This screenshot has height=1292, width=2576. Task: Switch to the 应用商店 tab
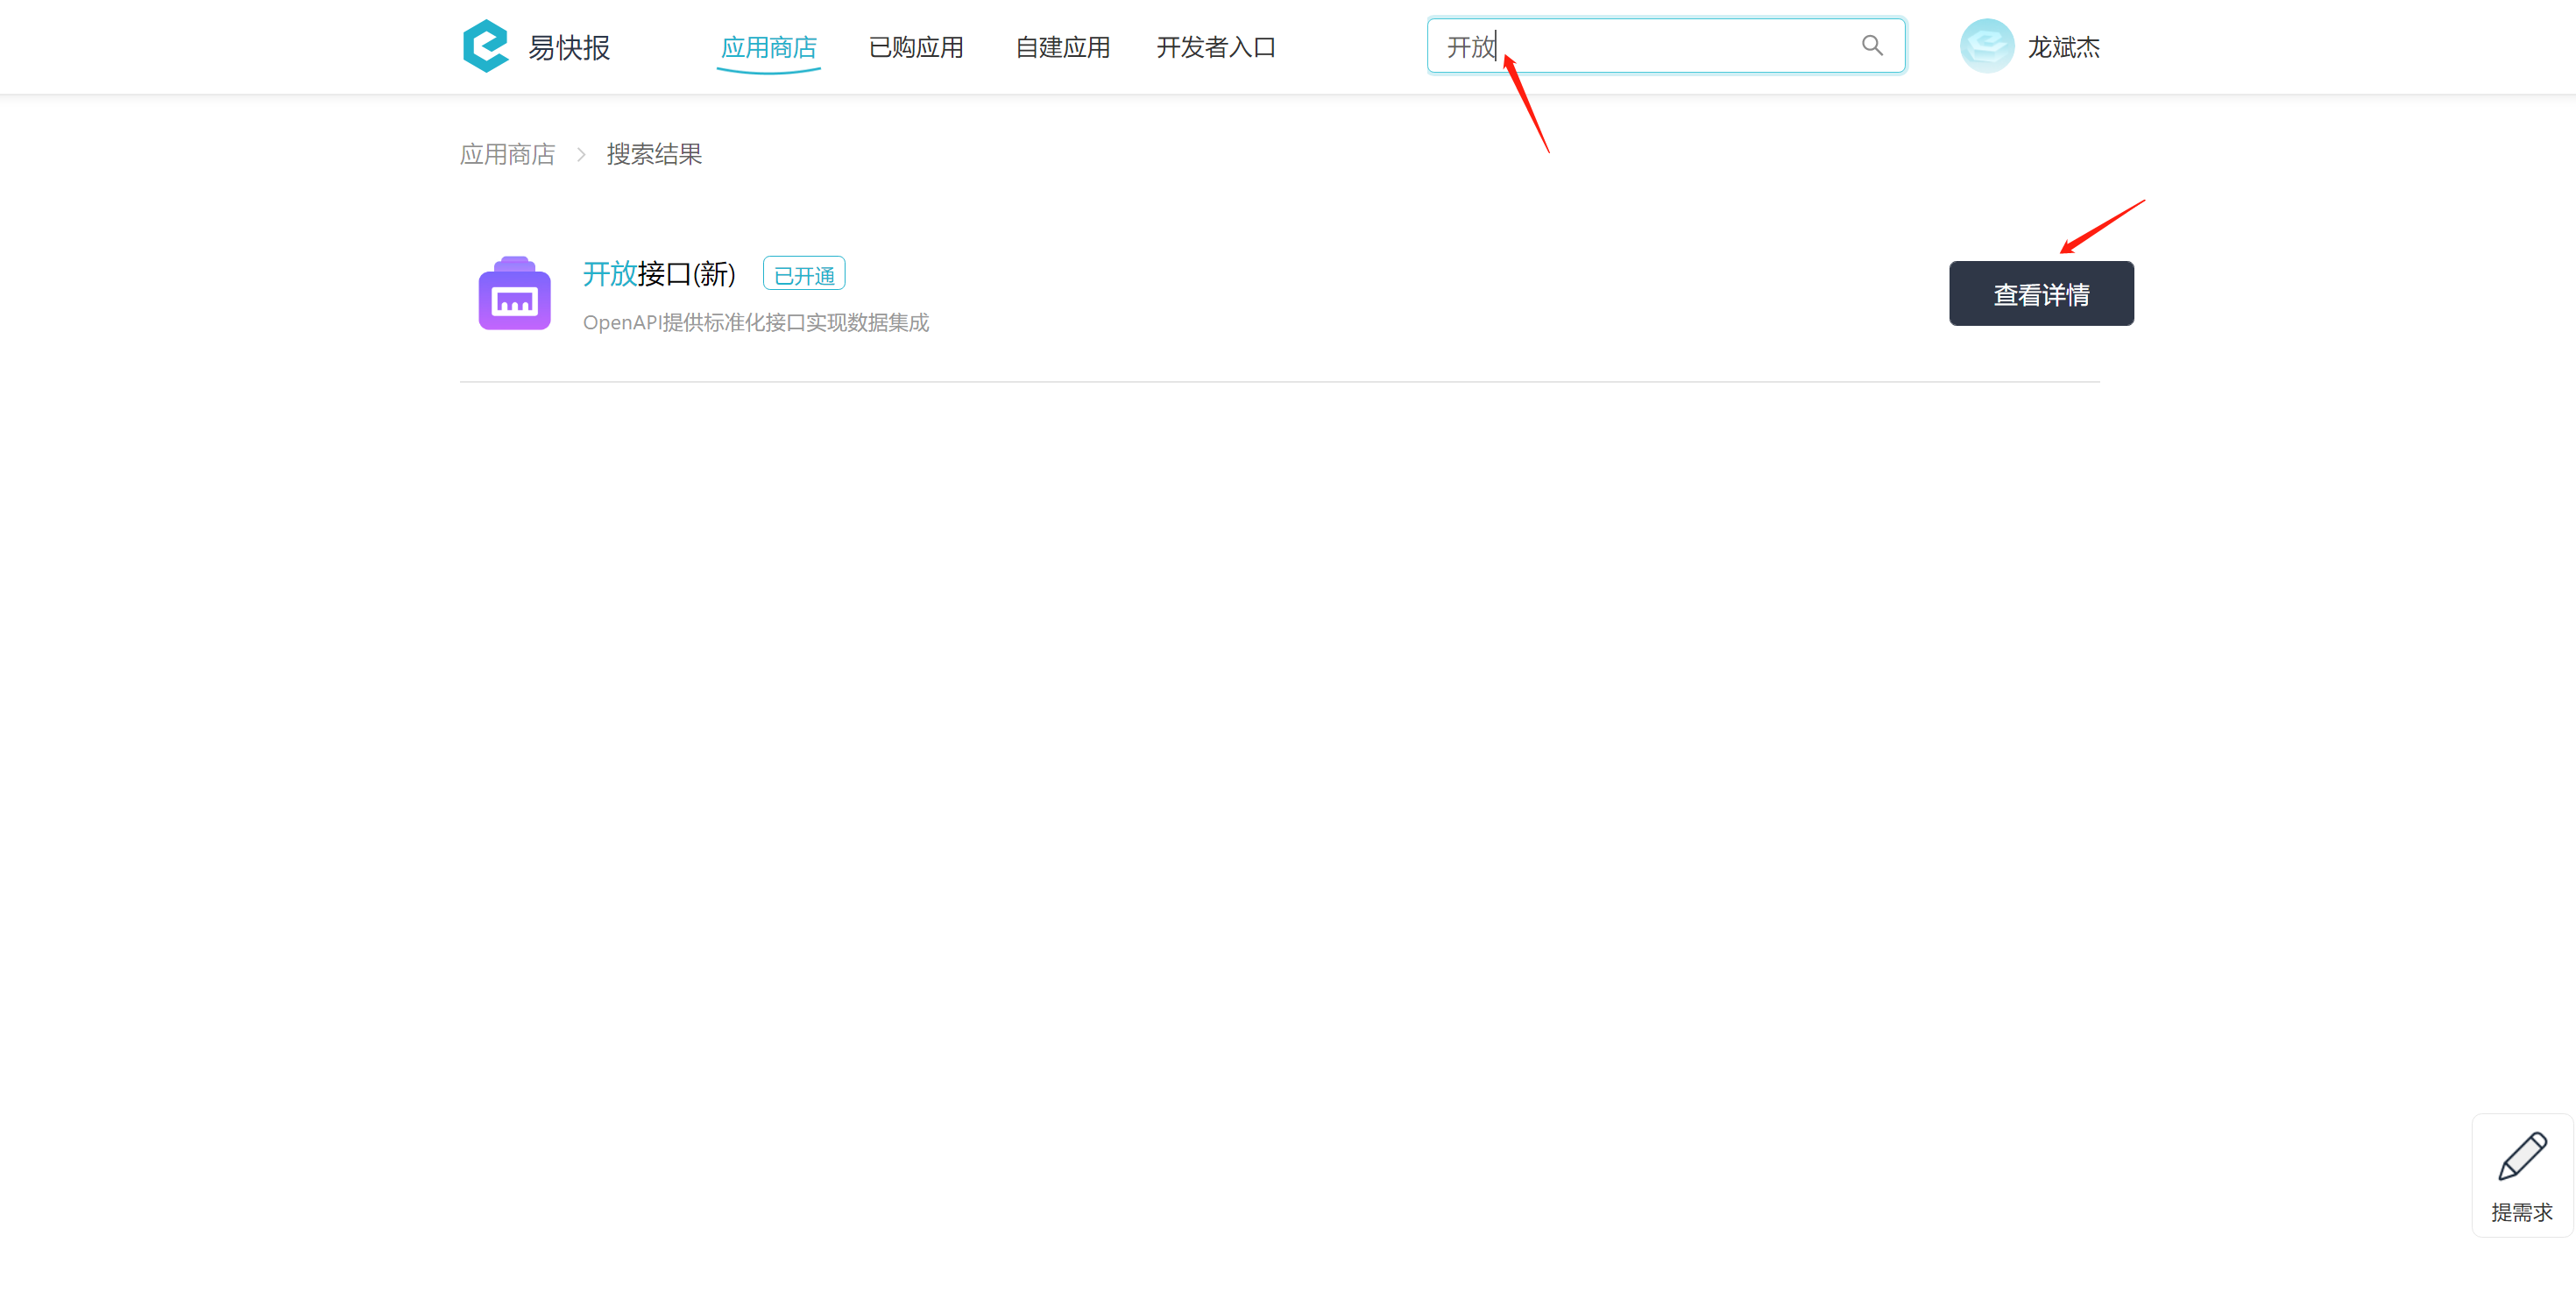click(768, 47)
